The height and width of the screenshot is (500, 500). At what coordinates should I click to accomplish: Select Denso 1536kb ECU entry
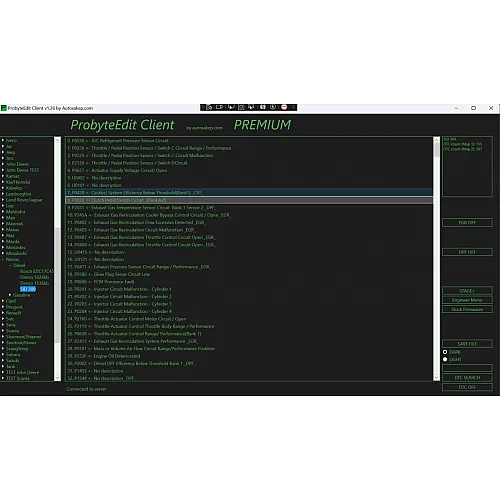[34, 283]
